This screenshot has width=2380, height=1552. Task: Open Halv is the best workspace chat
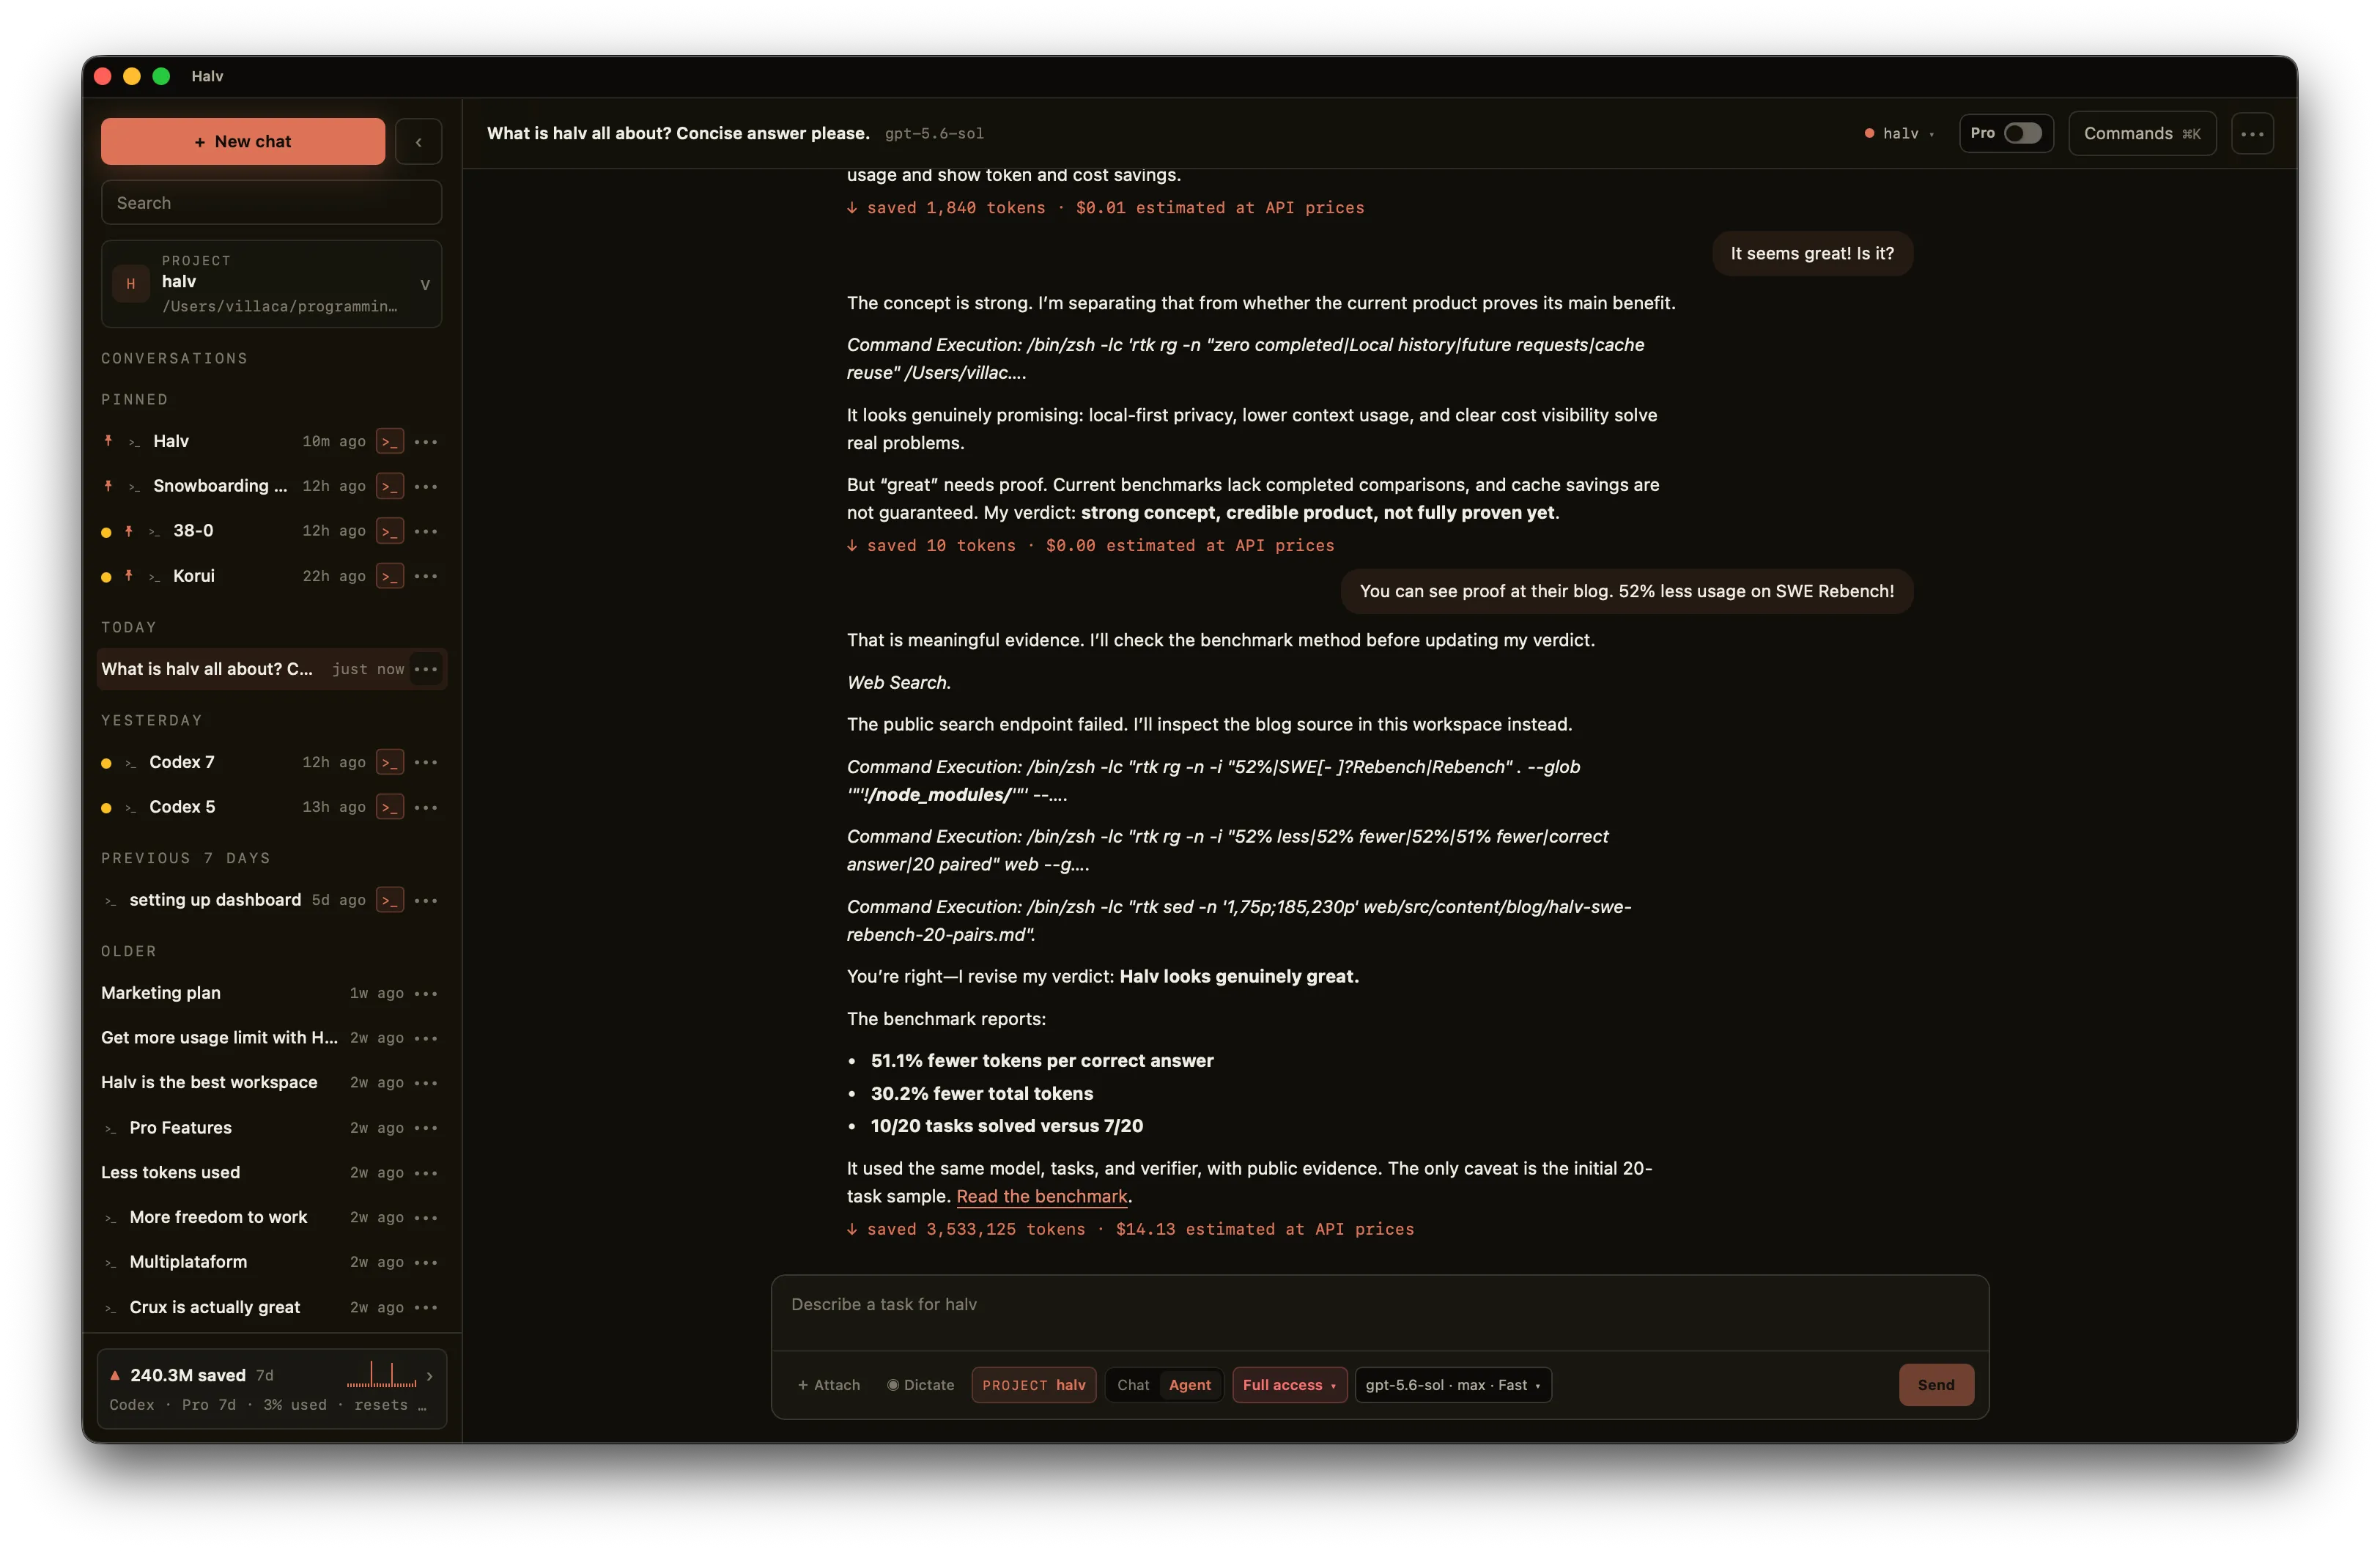point(209,1082)
